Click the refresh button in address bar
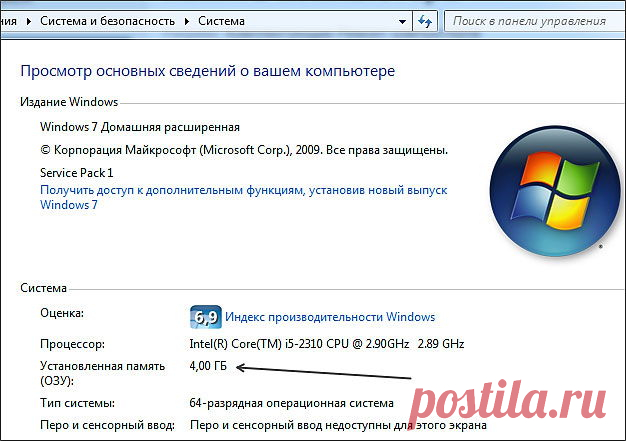The height and width of the screenshot is (441, 626). (x=424, y=21)
